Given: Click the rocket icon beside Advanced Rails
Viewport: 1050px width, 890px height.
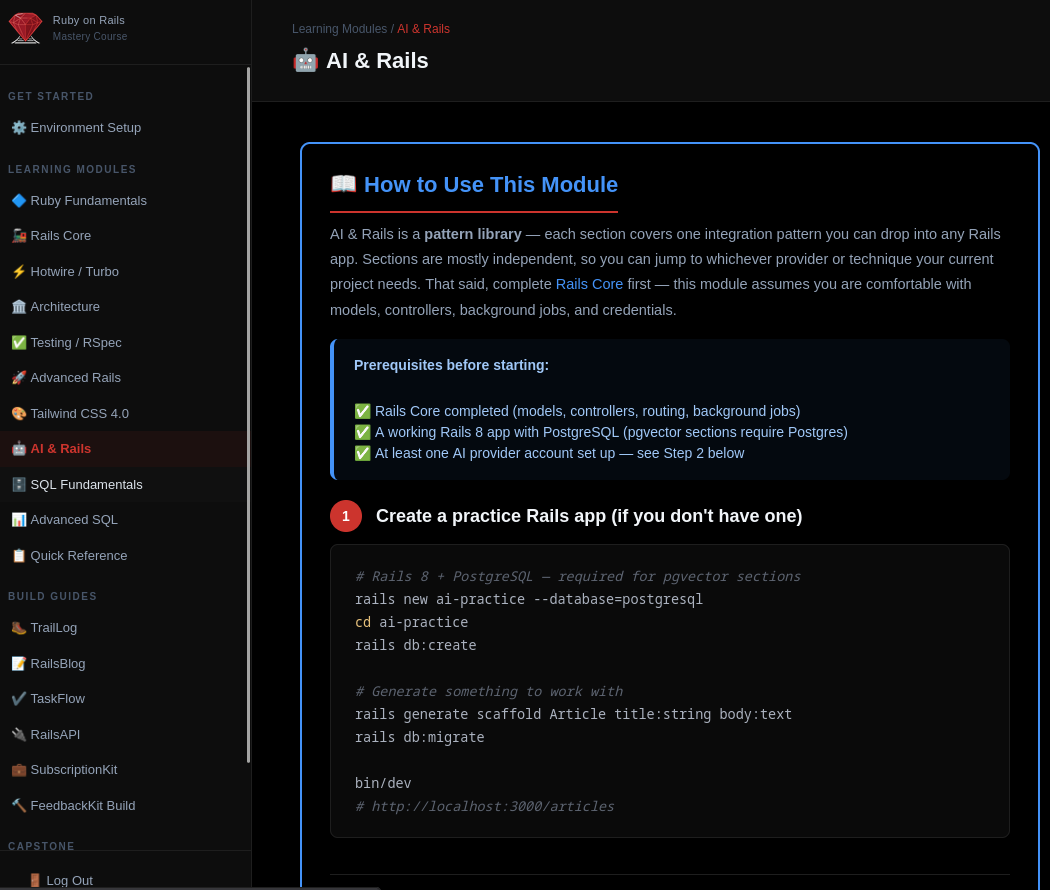Looking at the screenshot, I should [19, 378].
